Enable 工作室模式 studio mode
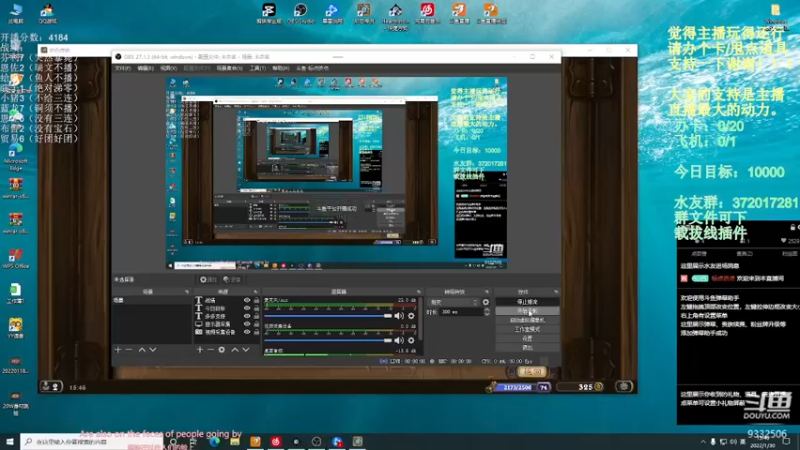800x450 pixels. coord(527,329)
